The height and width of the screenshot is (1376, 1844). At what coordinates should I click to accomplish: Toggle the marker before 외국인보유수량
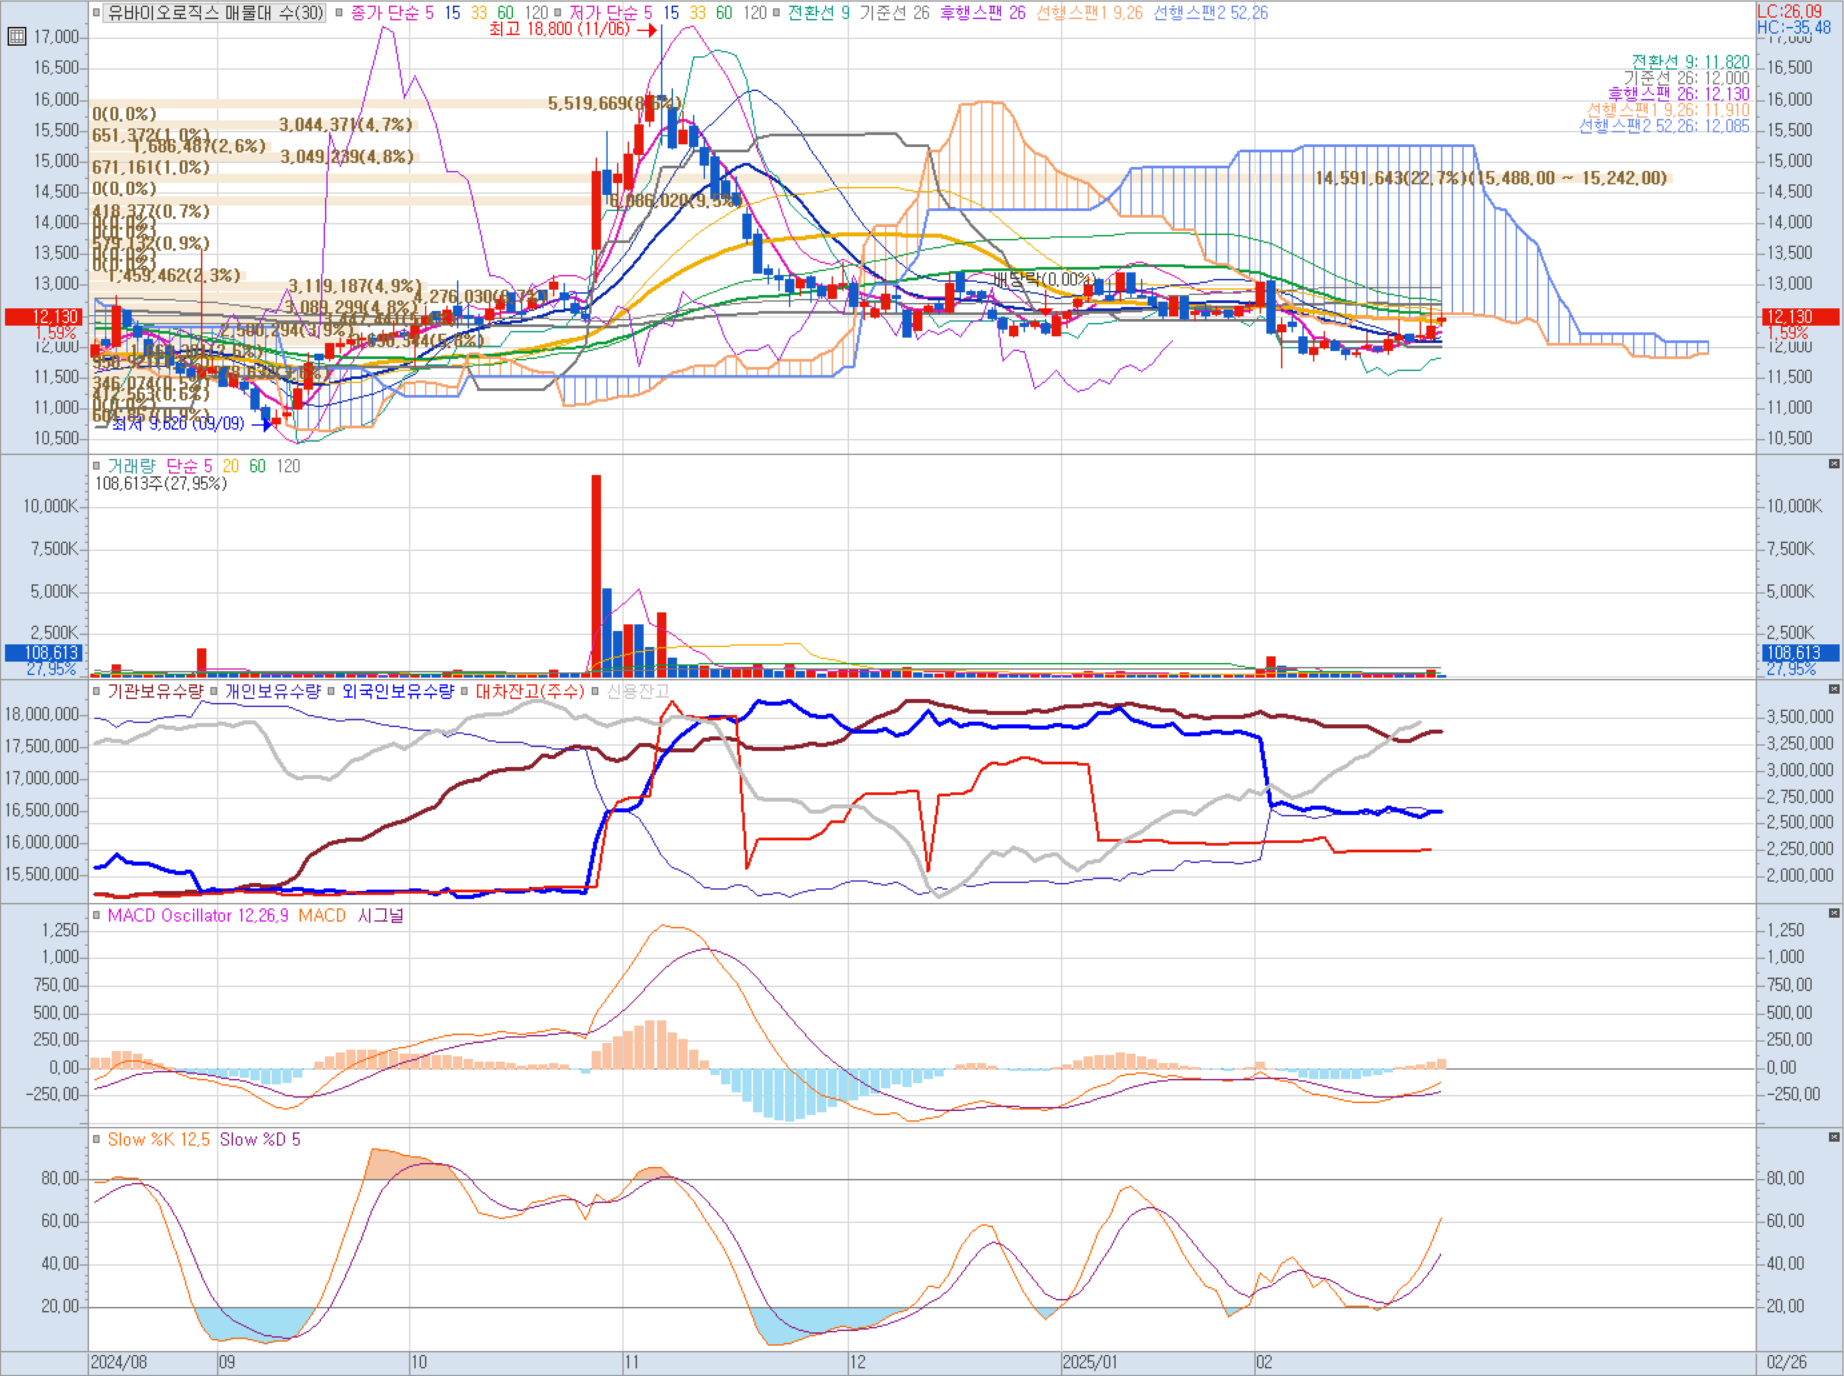click(331, 691)
